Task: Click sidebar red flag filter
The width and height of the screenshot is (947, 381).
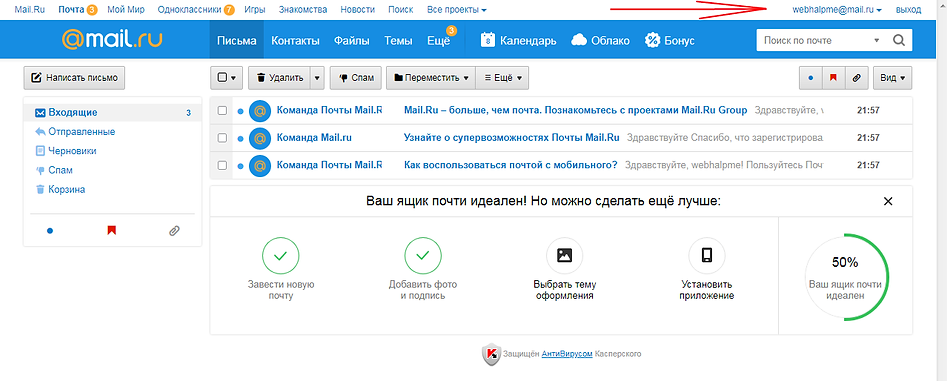Action: point(111,231)
